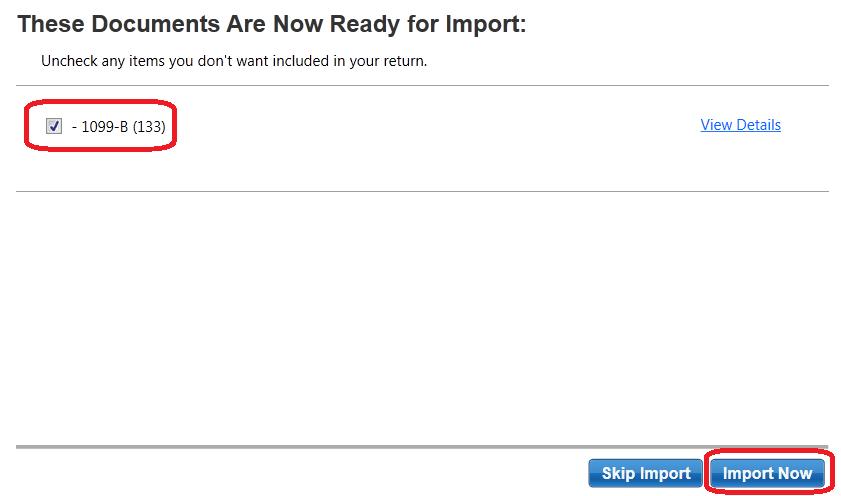Click the word 'Details' in the View Details link
Screen dimensions: 841x496
(x=758, y=125)
